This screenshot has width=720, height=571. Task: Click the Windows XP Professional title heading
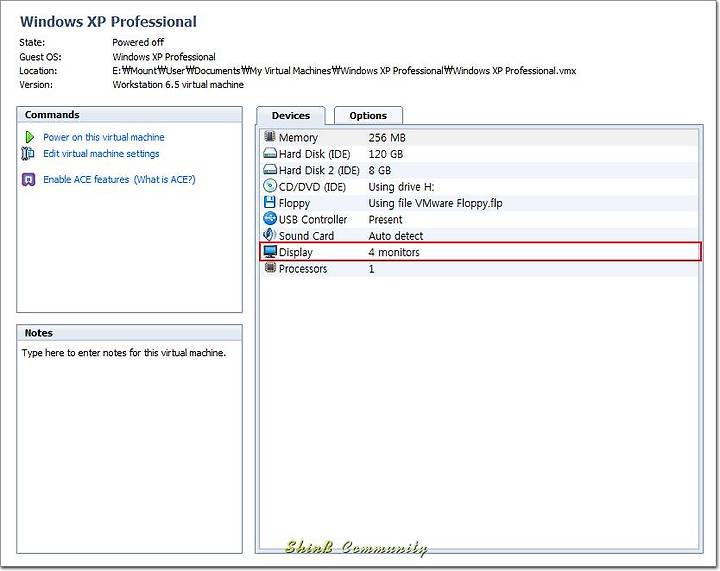[x=108, y=22]
